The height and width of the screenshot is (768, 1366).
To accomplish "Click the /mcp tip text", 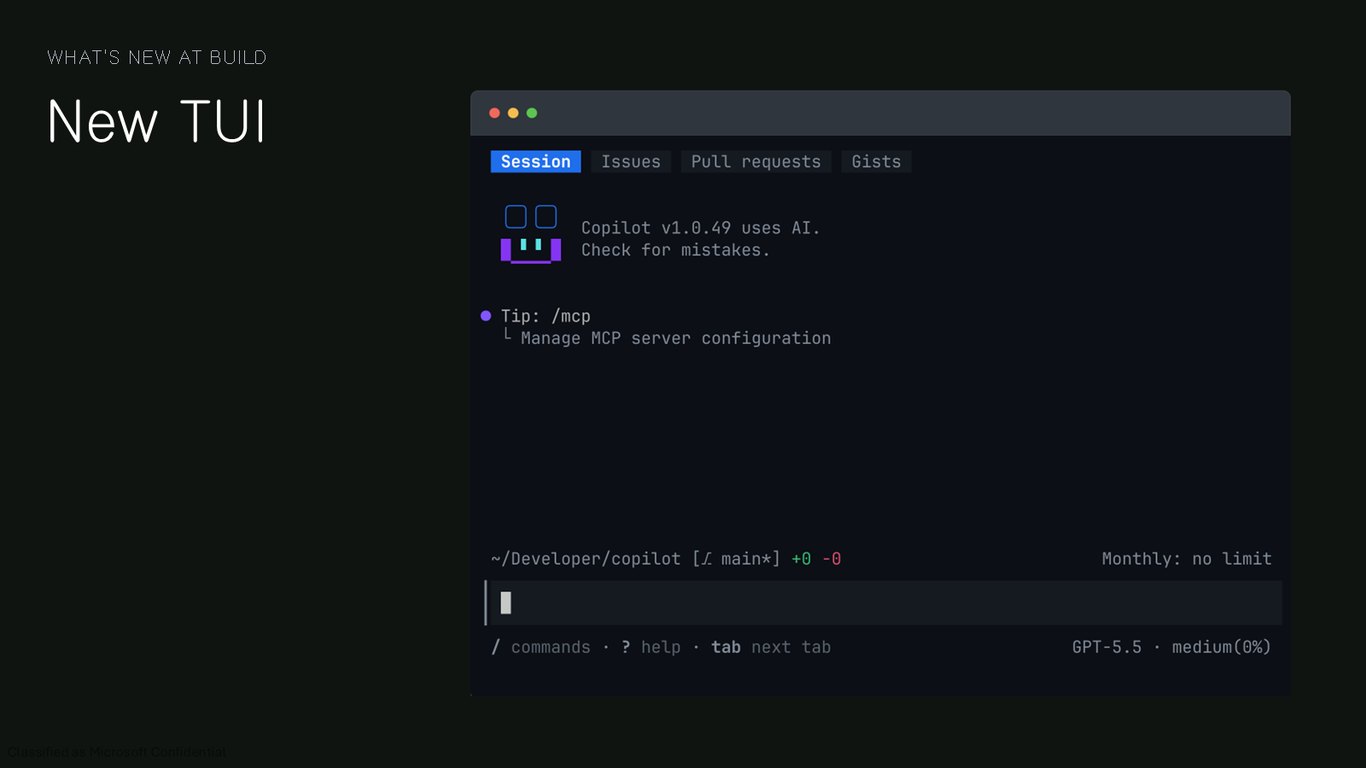I will 571,316.
